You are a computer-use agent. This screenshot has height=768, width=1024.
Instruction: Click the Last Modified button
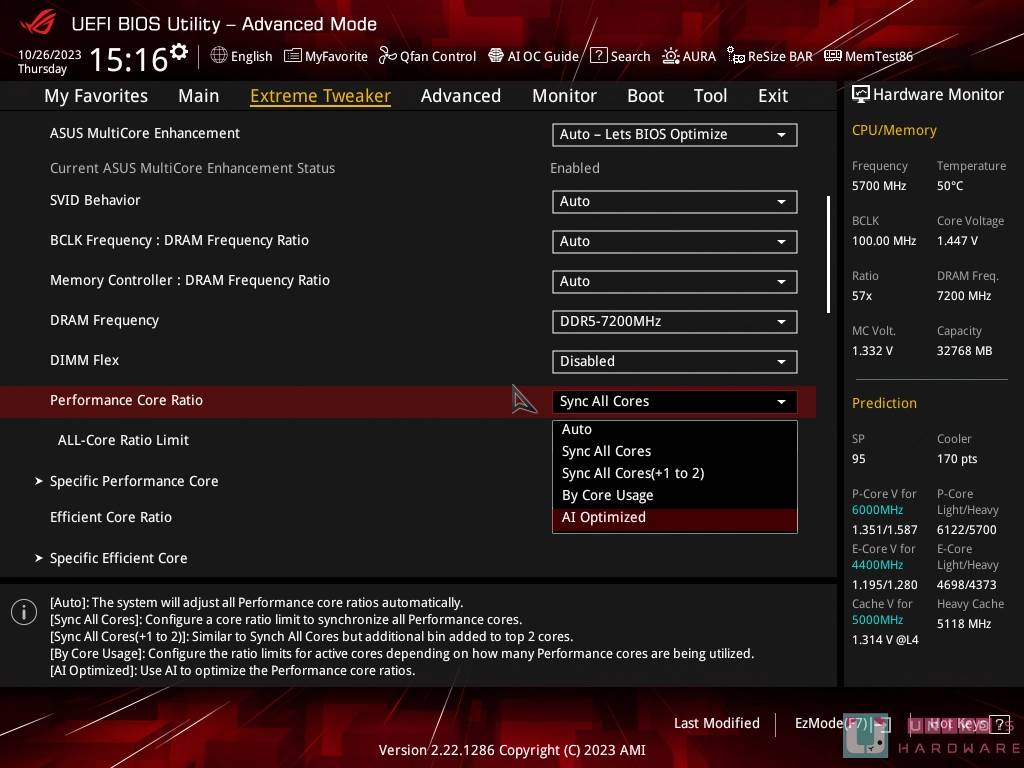click(x=716, y=723)
